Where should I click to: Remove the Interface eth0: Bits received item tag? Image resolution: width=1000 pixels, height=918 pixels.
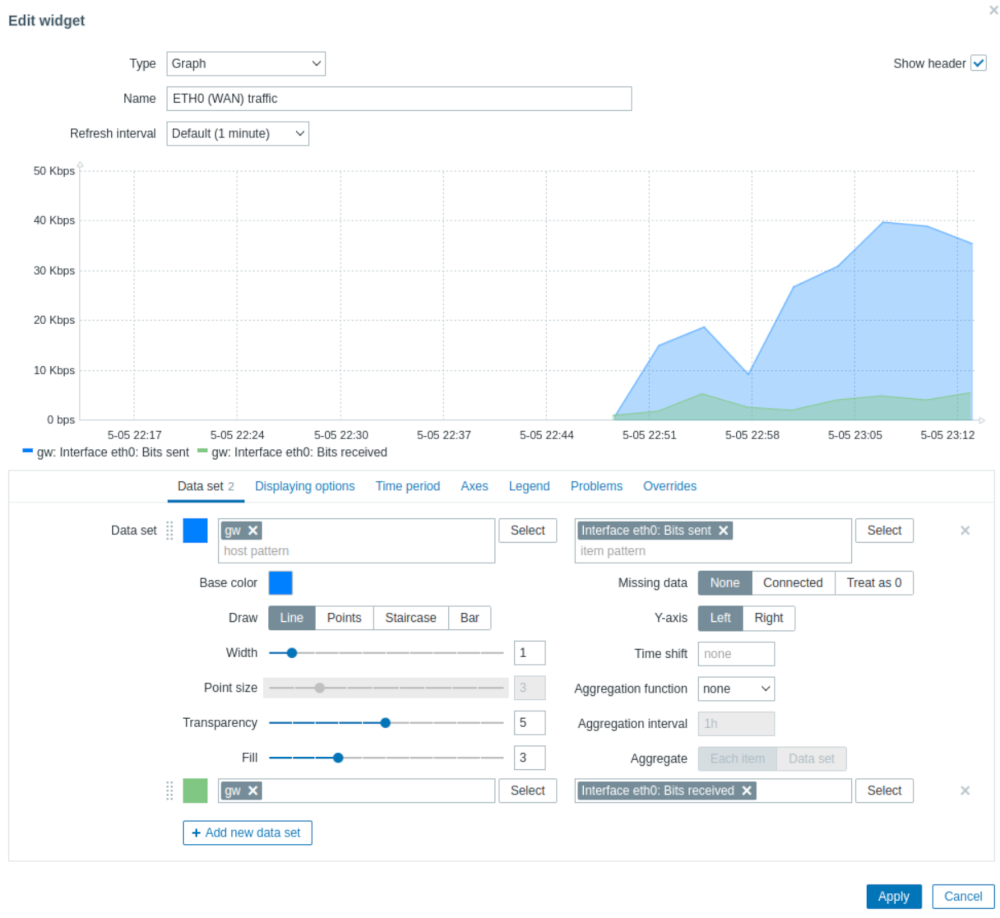pos(747,791)
